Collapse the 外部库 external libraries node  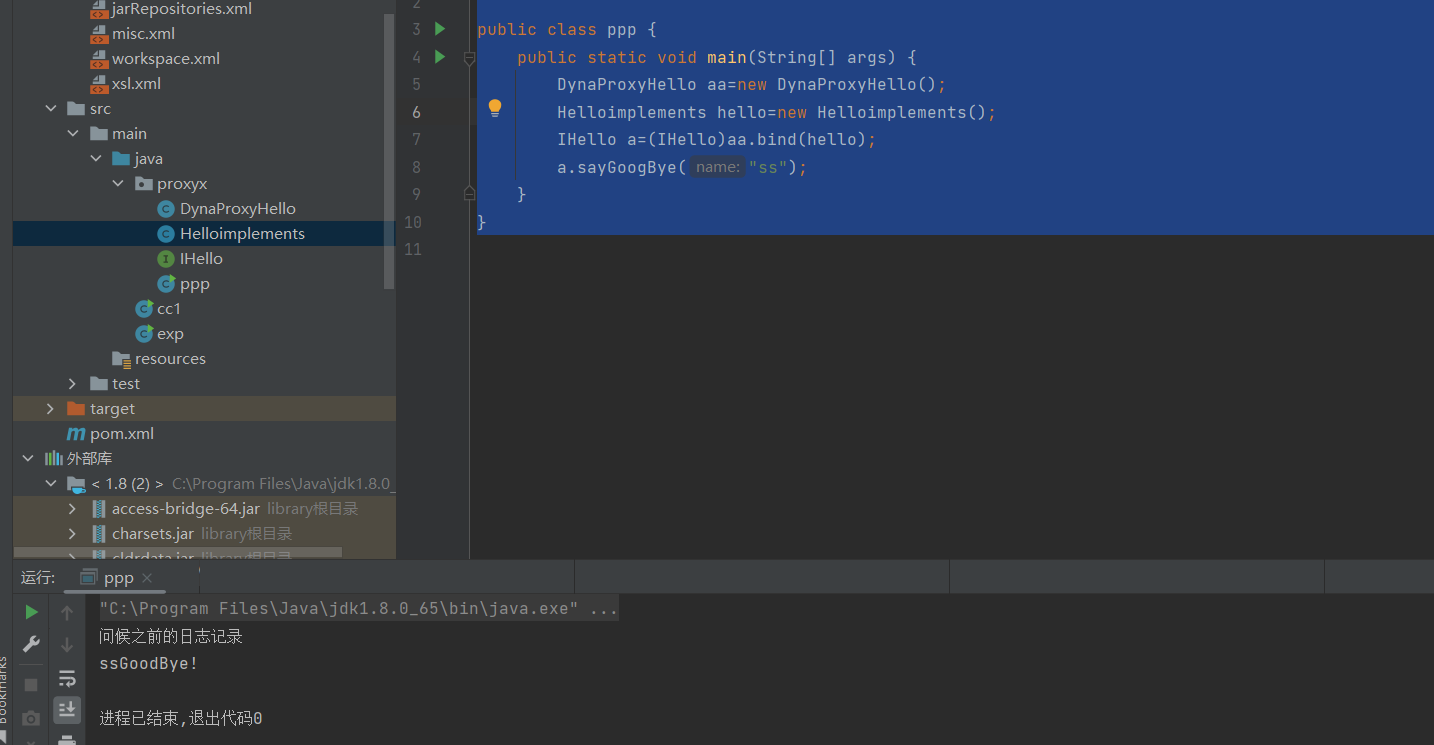(x=28, y=459)
